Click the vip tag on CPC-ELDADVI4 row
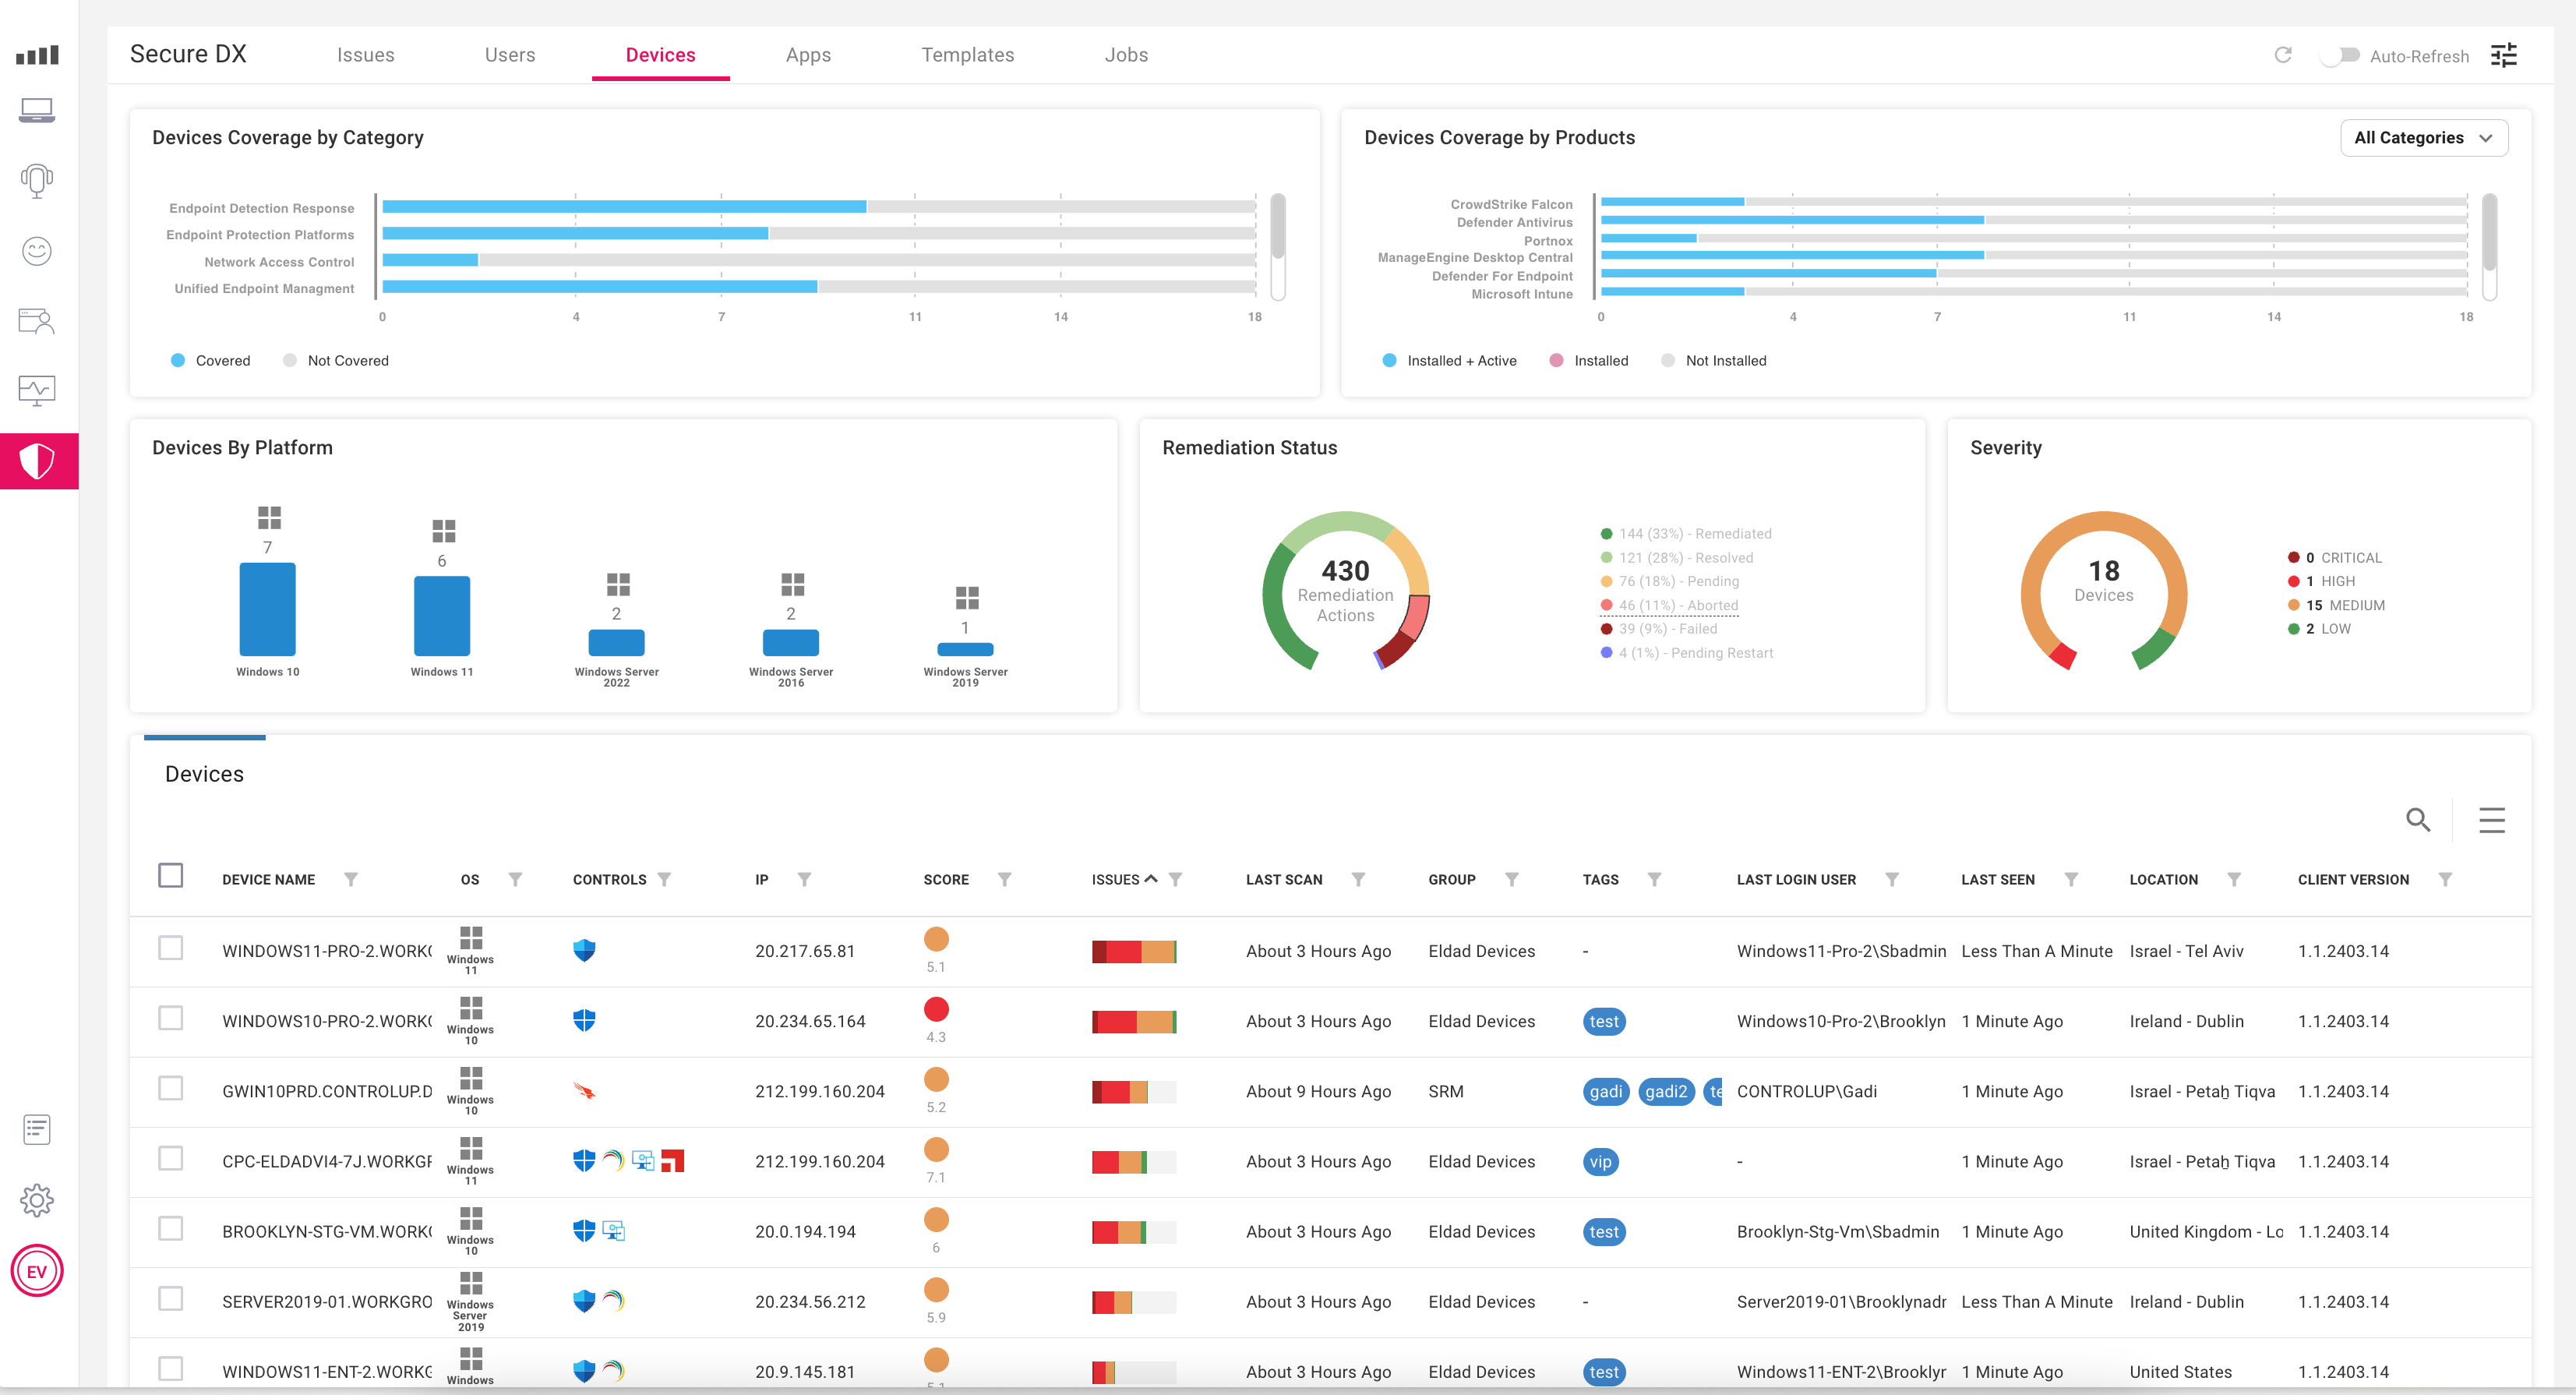 coord(1600,1162)
